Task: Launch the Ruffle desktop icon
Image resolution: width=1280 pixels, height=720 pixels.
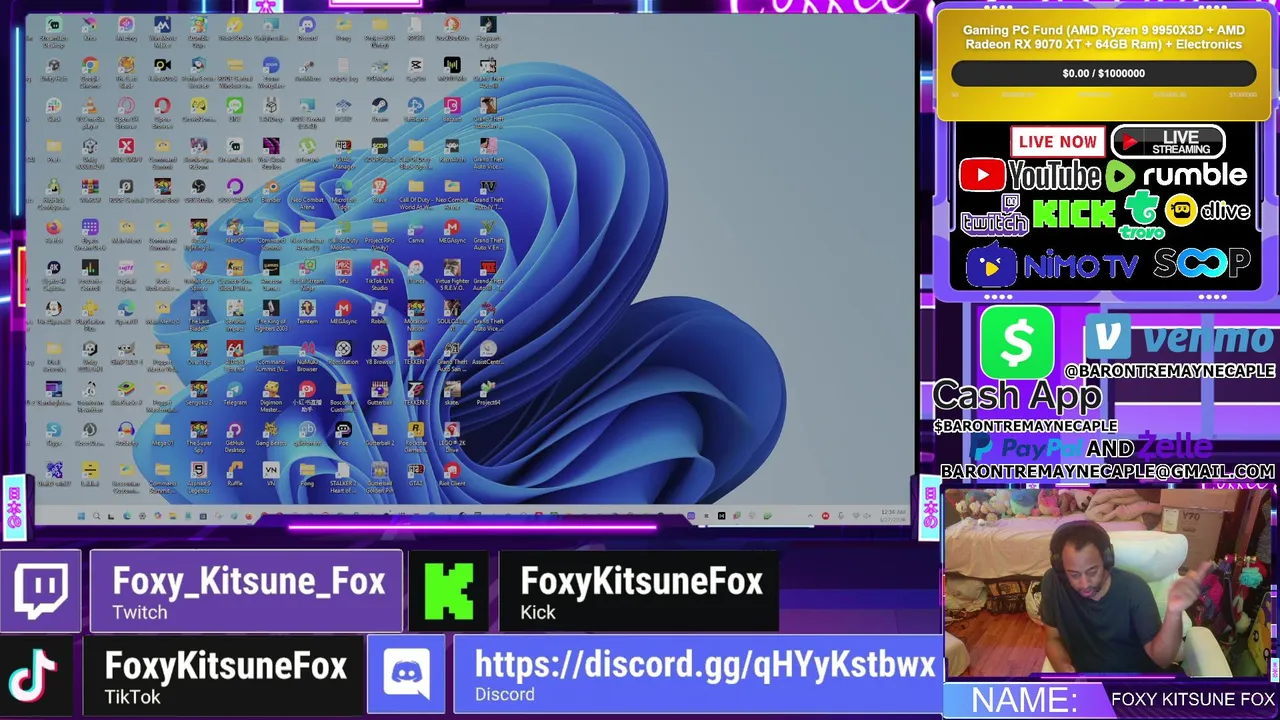Action: 235,470
